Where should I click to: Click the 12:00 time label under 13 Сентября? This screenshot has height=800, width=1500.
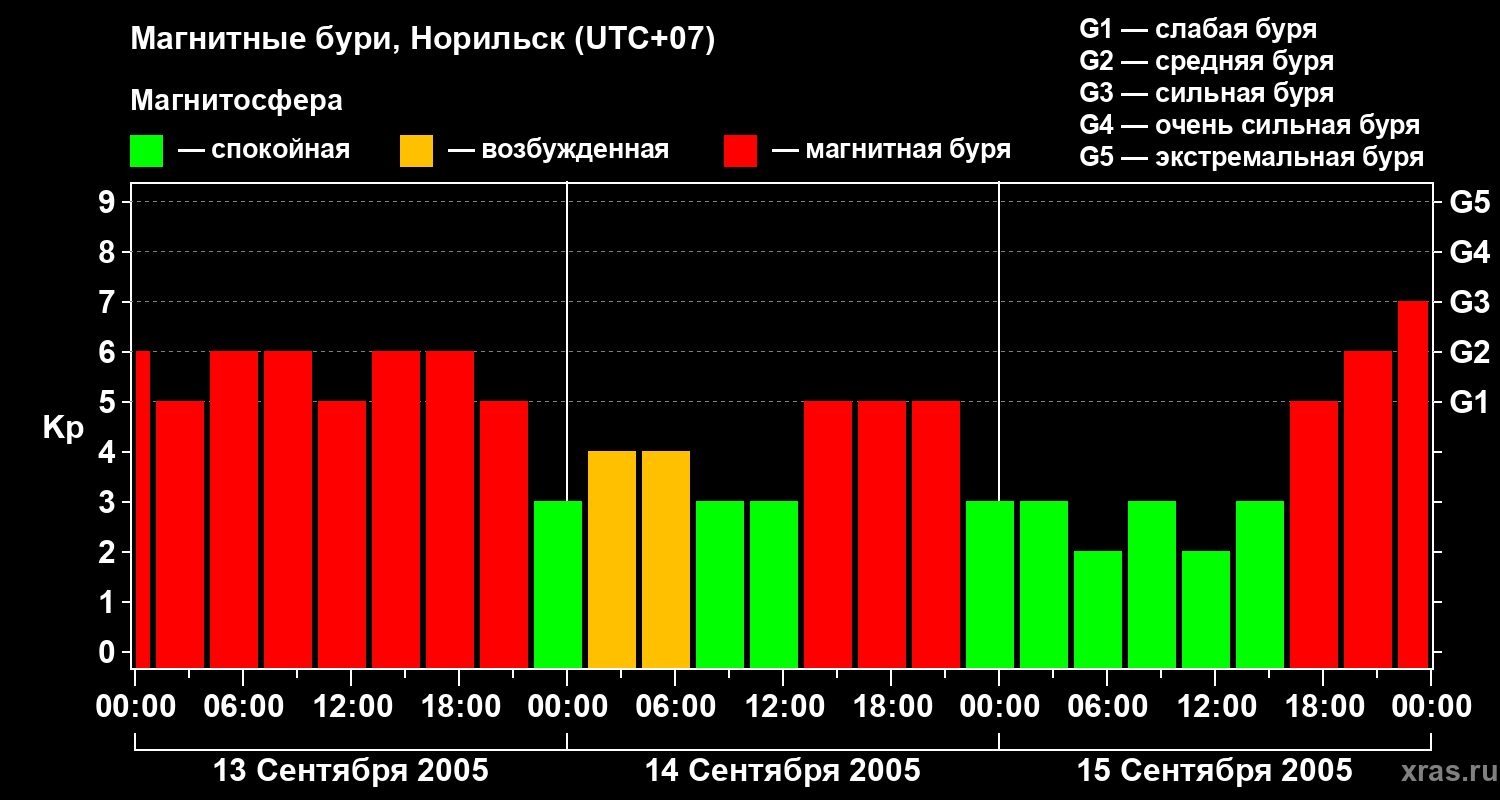(351, 706)
